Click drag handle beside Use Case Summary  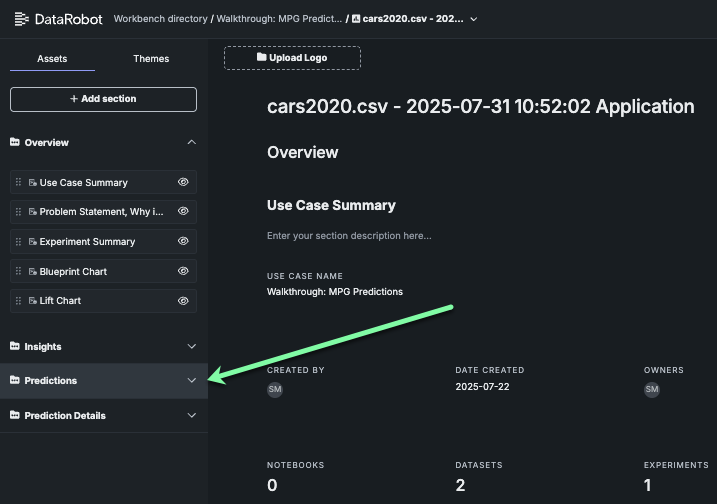[x=18, y=183]
